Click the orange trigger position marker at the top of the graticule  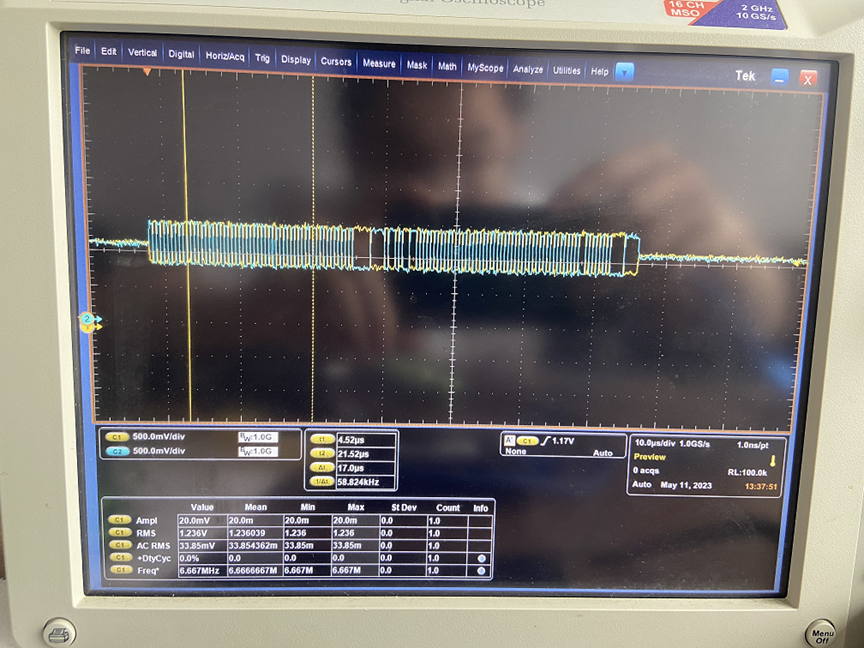click(147, 72)
